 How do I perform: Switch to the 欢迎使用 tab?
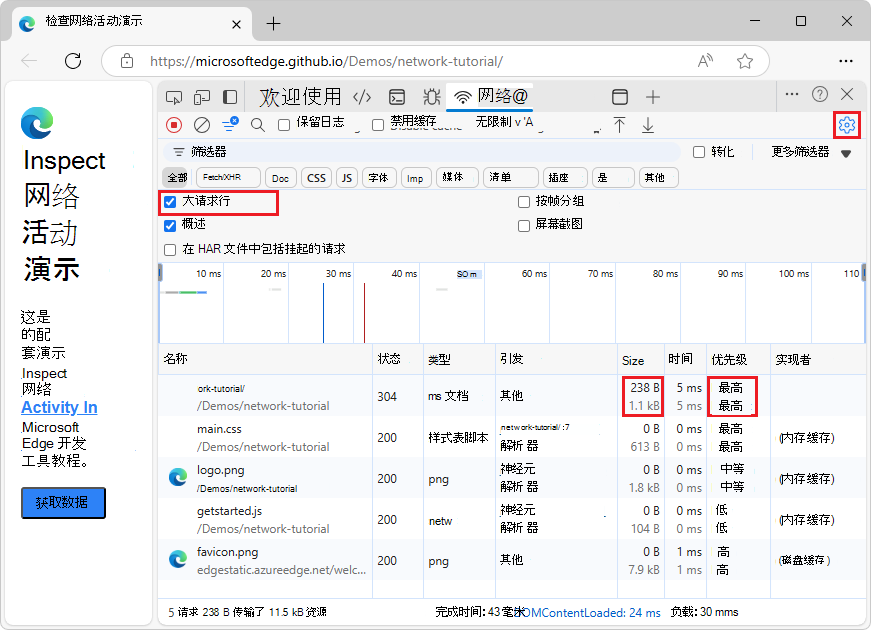tap(301, 96)
